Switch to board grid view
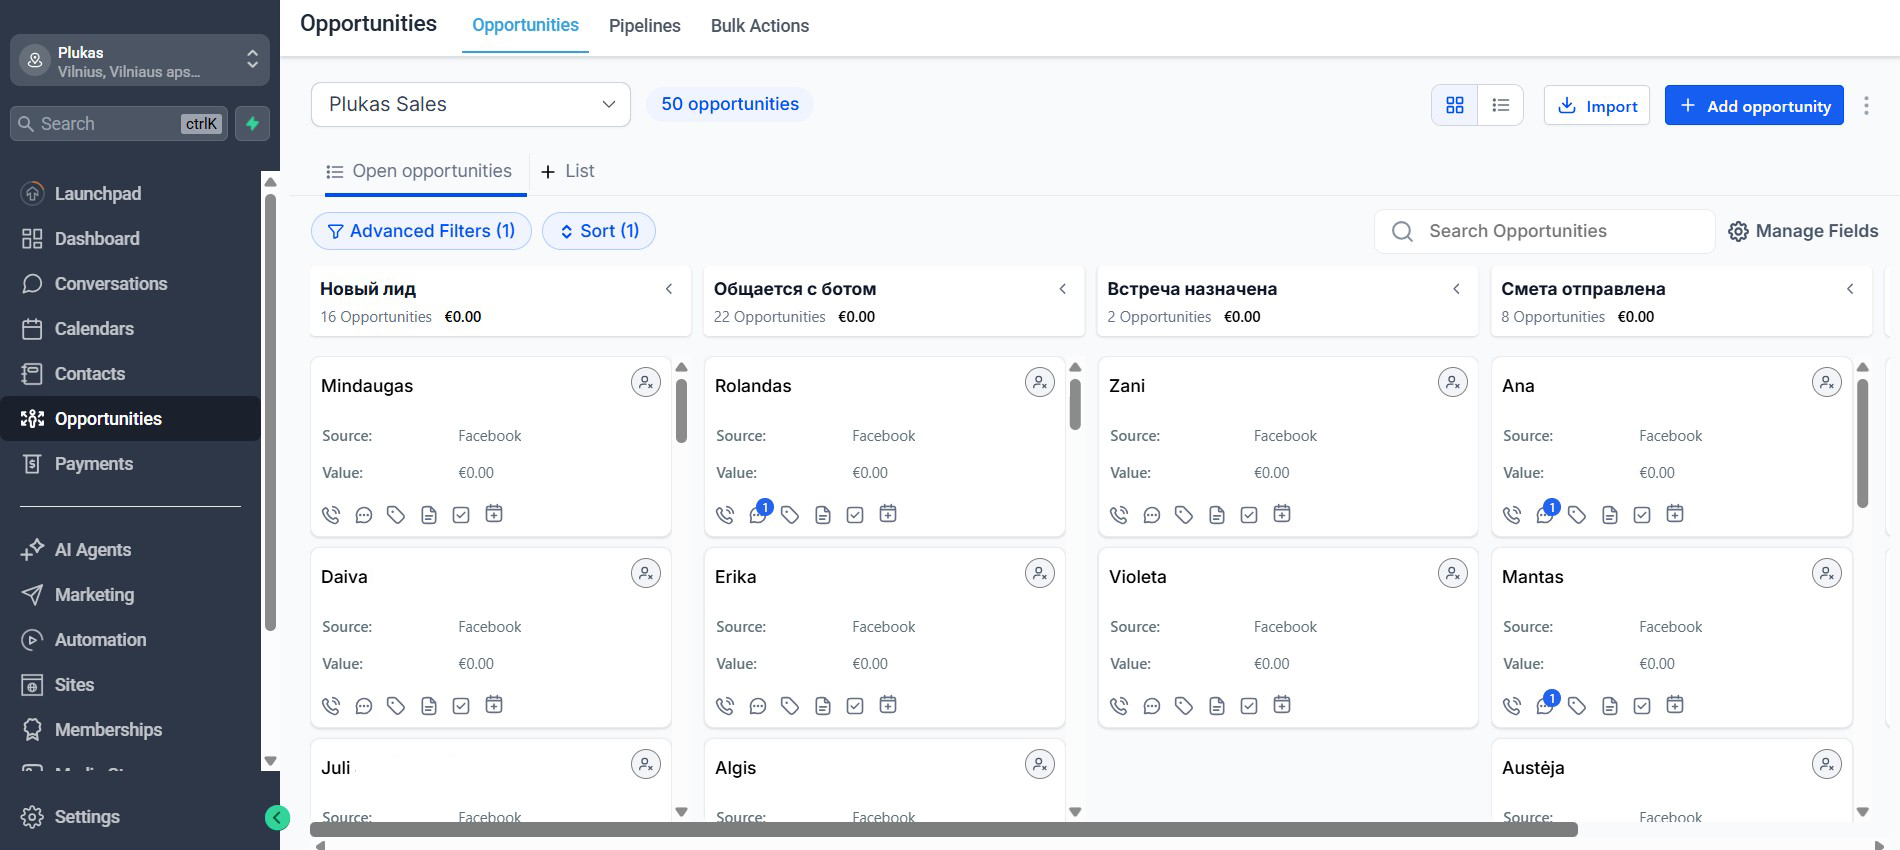The height and width of the screenshot is (850, 1900). pyautogui.click(x=1455, y=105)
